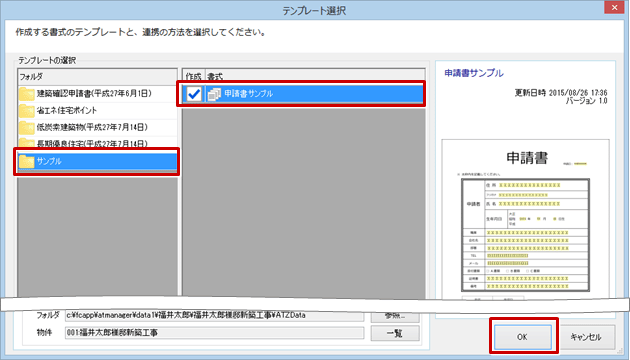Select the 長期優良住宅(平成27年7月14日) folder
The height and width of the screenshot is (360, 630).
coord(97,143)
